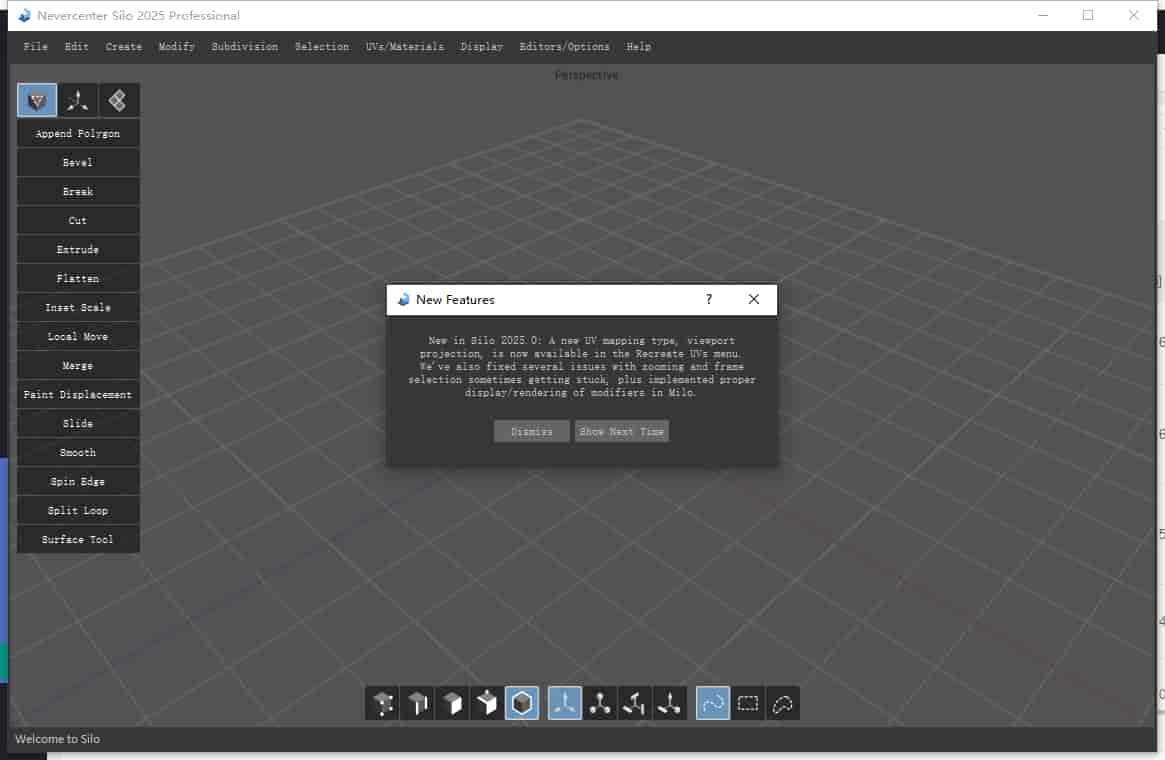The width and height of the screenshot is (1165, 760).
Task: Switch to edge selection mode icon
Action: [417, 704]
